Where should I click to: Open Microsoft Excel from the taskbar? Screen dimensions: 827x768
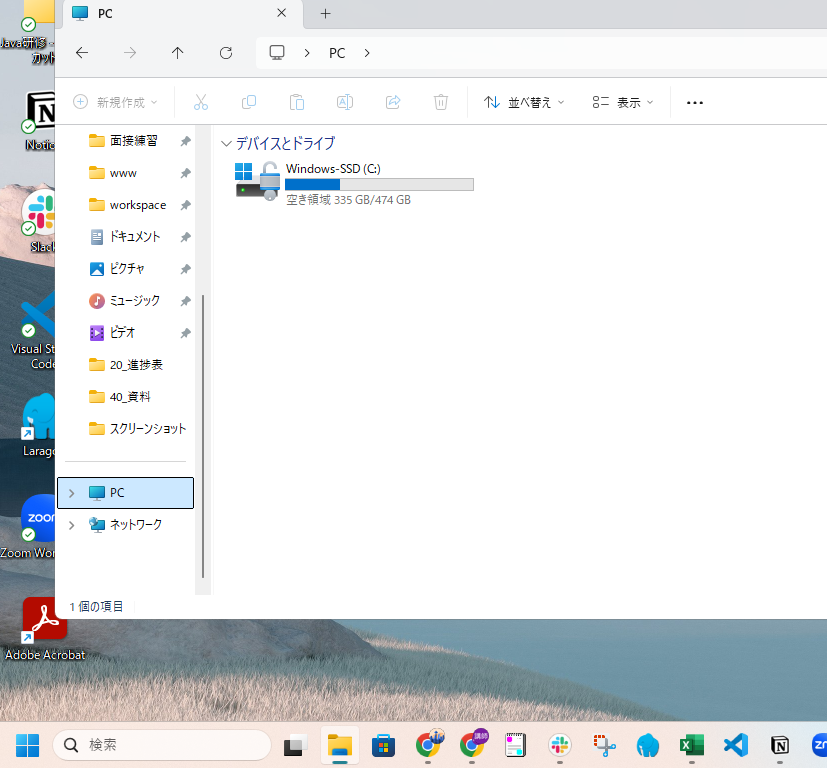(x=691, y=745)
